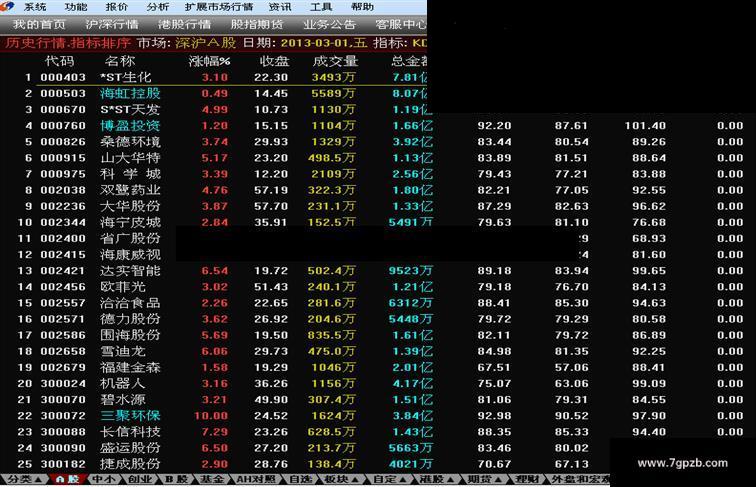756x487 pixels.
Task: Expand the 港股 tab menu
Action: 437,479
